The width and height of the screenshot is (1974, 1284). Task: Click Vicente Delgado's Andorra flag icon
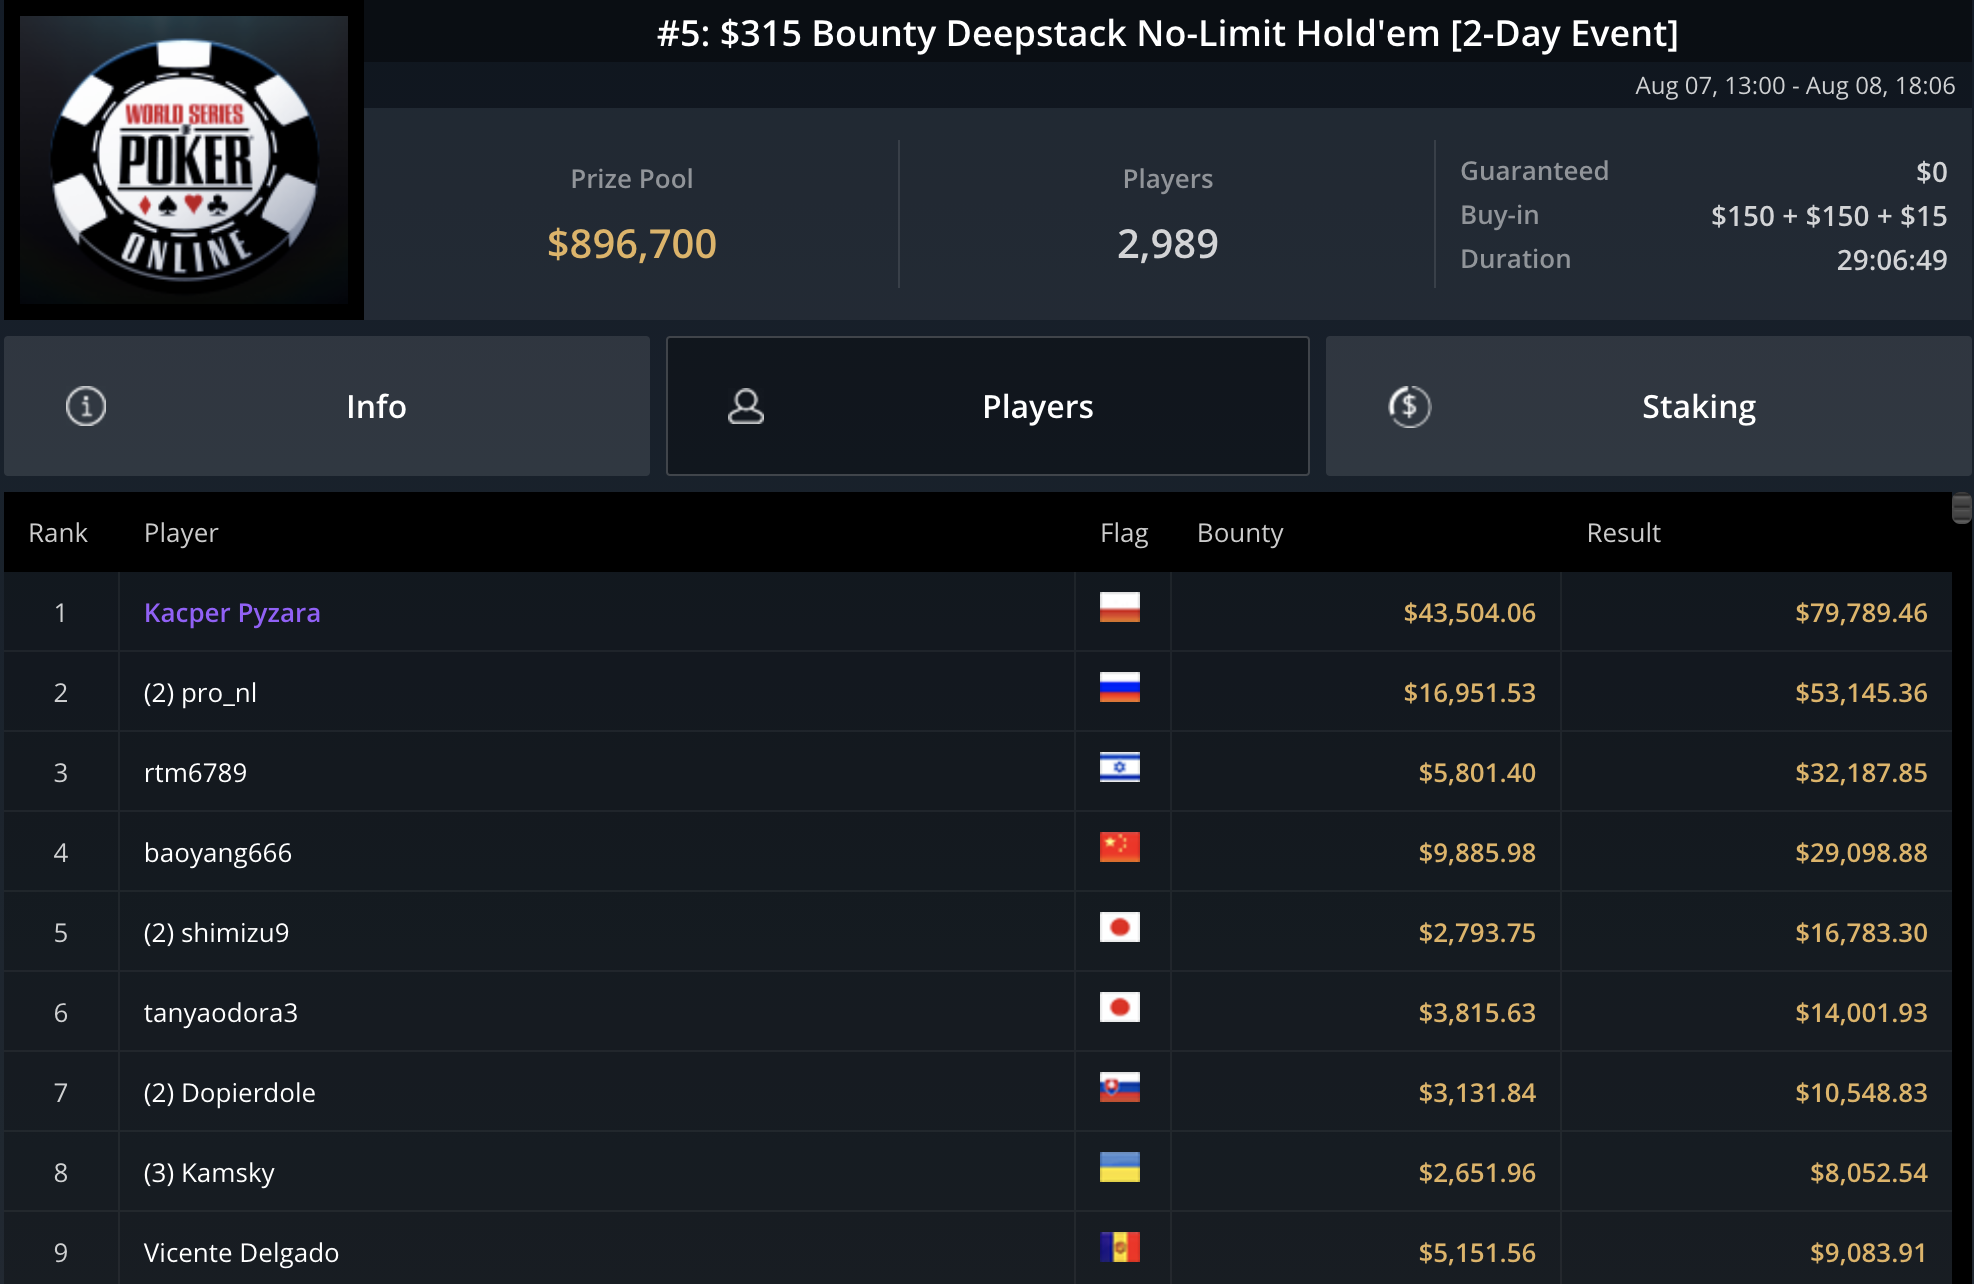tap(1119, 1247)
